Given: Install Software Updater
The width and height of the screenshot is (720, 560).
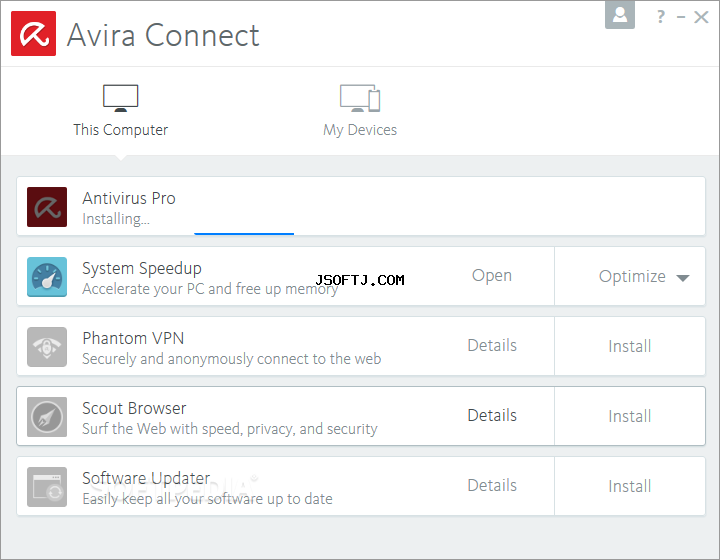Looking at the screenshot, I should point(630,486).
